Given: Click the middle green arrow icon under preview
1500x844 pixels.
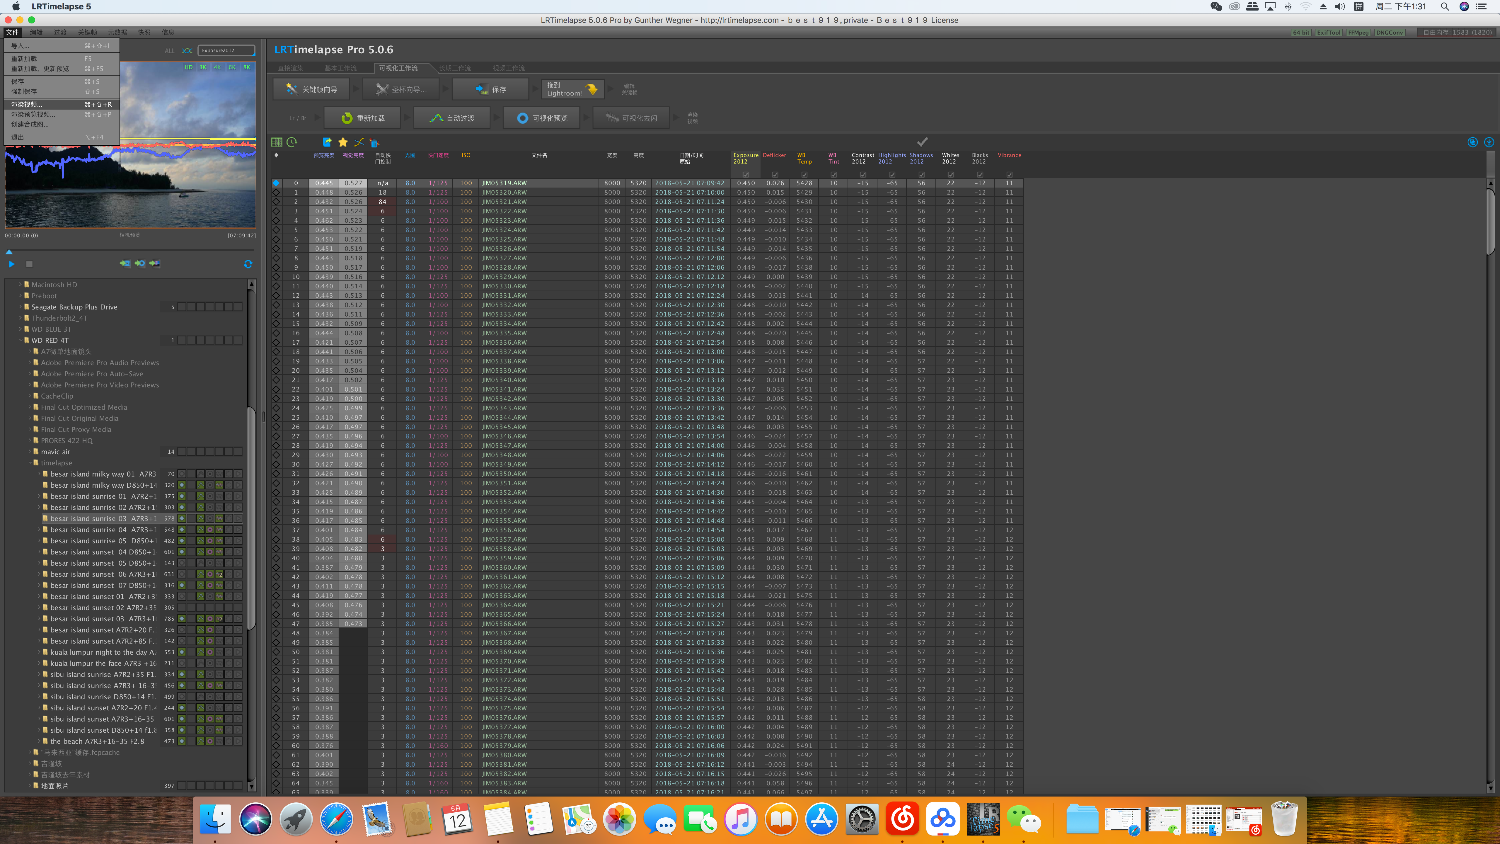Looking at the screenshot, I should pyautogui.click(x=140, y=264).
